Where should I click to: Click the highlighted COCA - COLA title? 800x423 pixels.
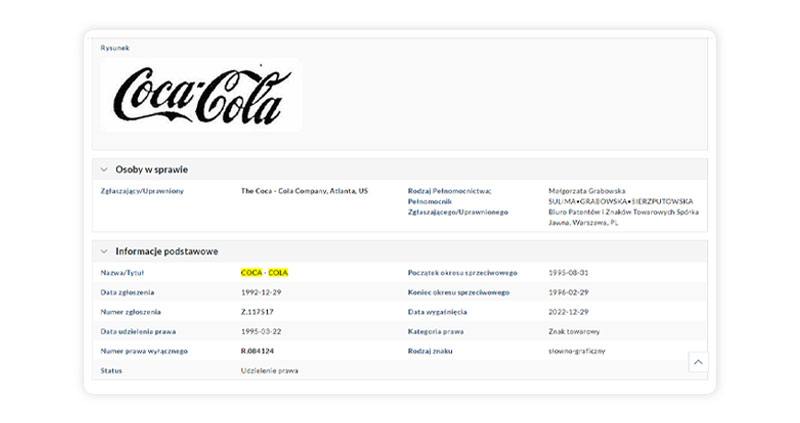point(264,273)
